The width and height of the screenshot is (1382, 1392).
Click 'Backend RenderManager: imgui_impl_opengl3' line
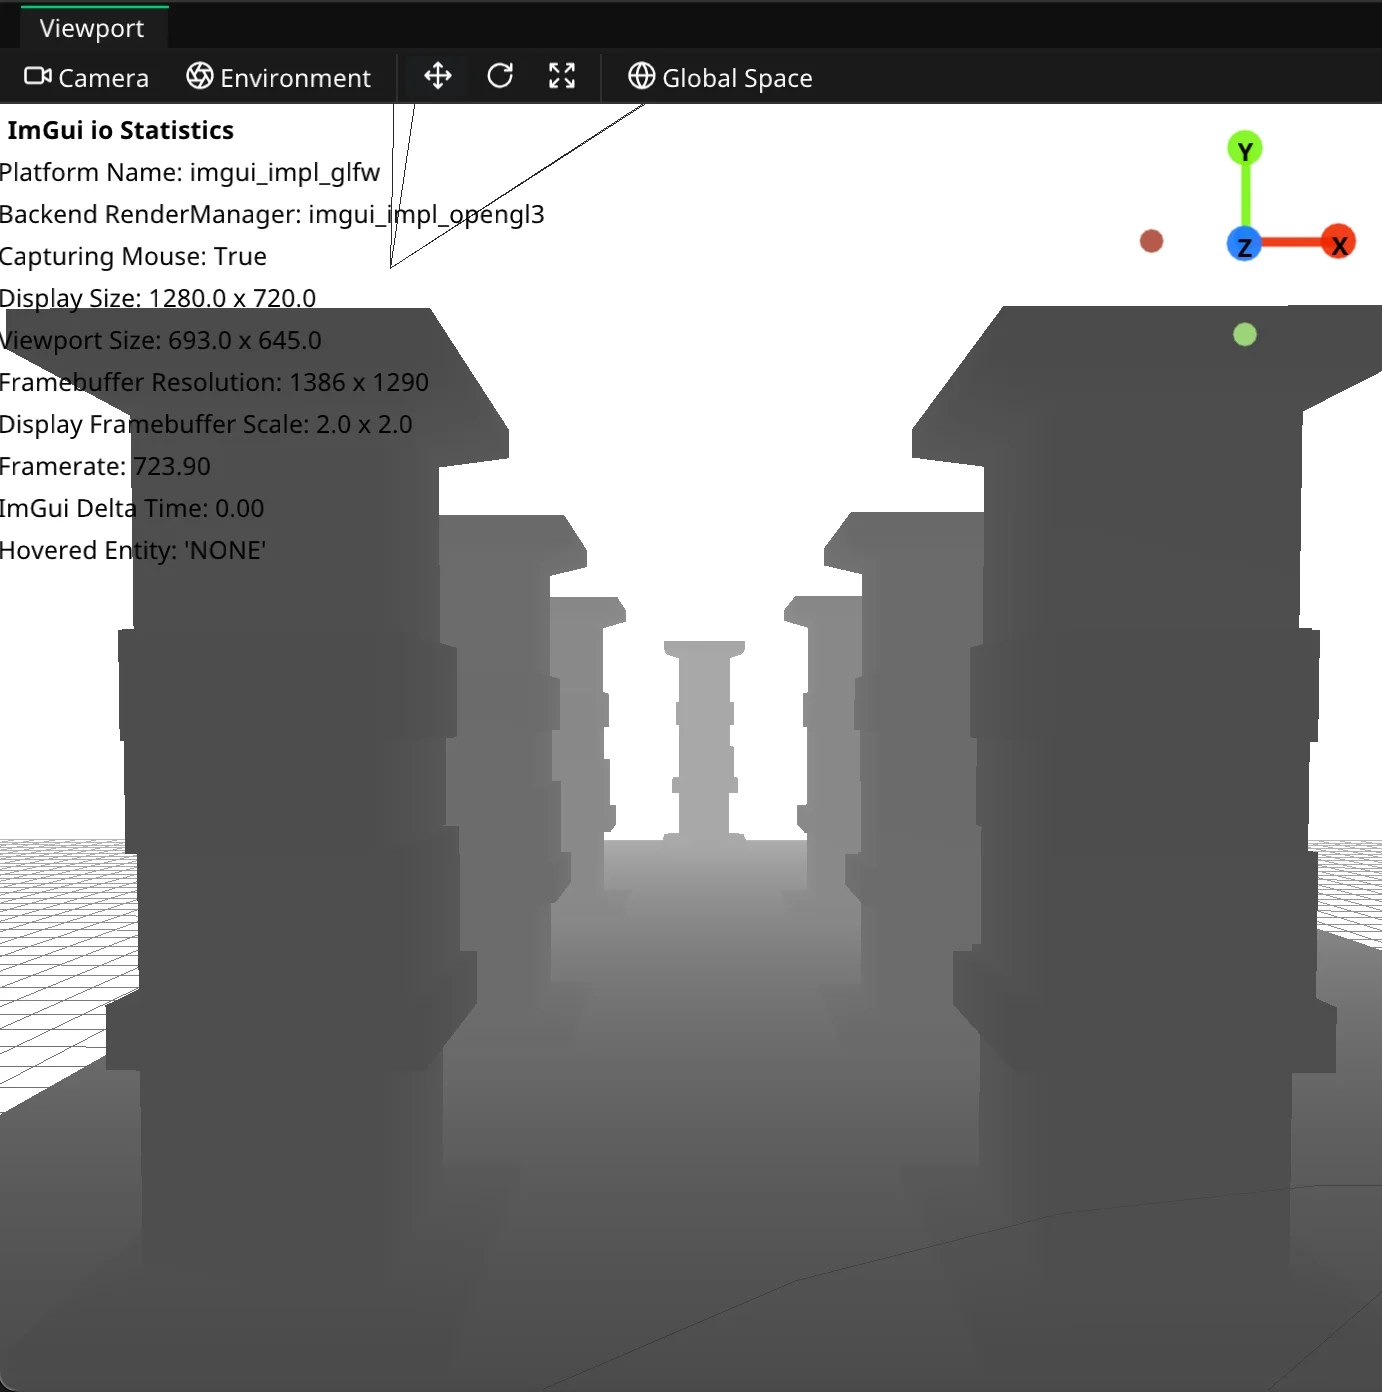[x=272, y=214]
